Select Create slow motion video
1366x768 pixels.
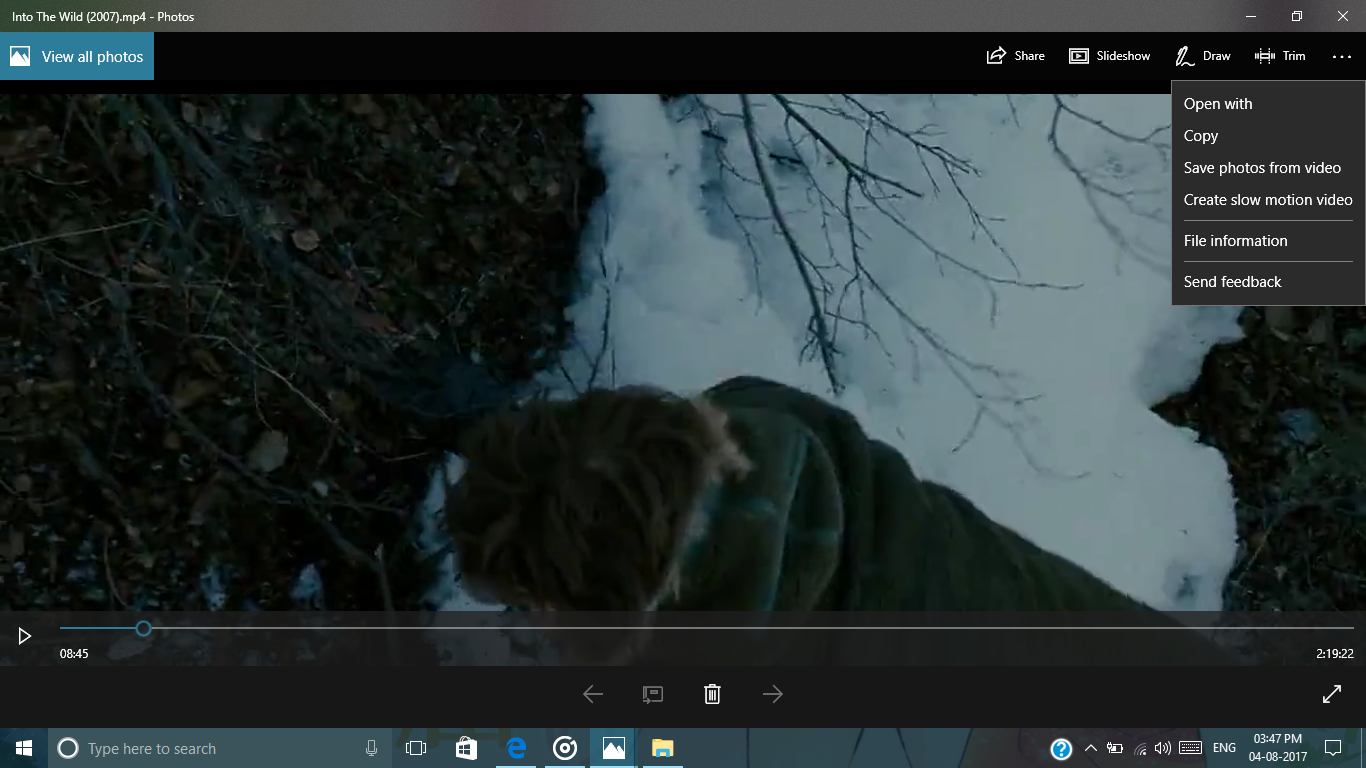coord(1268,200)
